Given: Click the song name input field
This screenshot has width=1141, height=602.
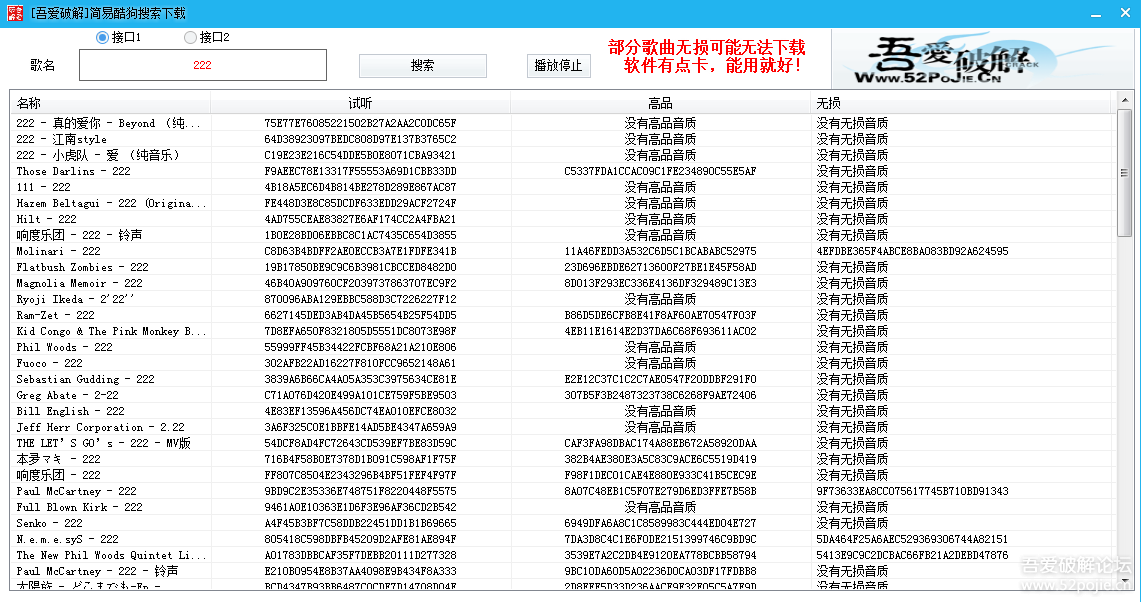Looking at the screenshot, I should (x=202, y=65).
